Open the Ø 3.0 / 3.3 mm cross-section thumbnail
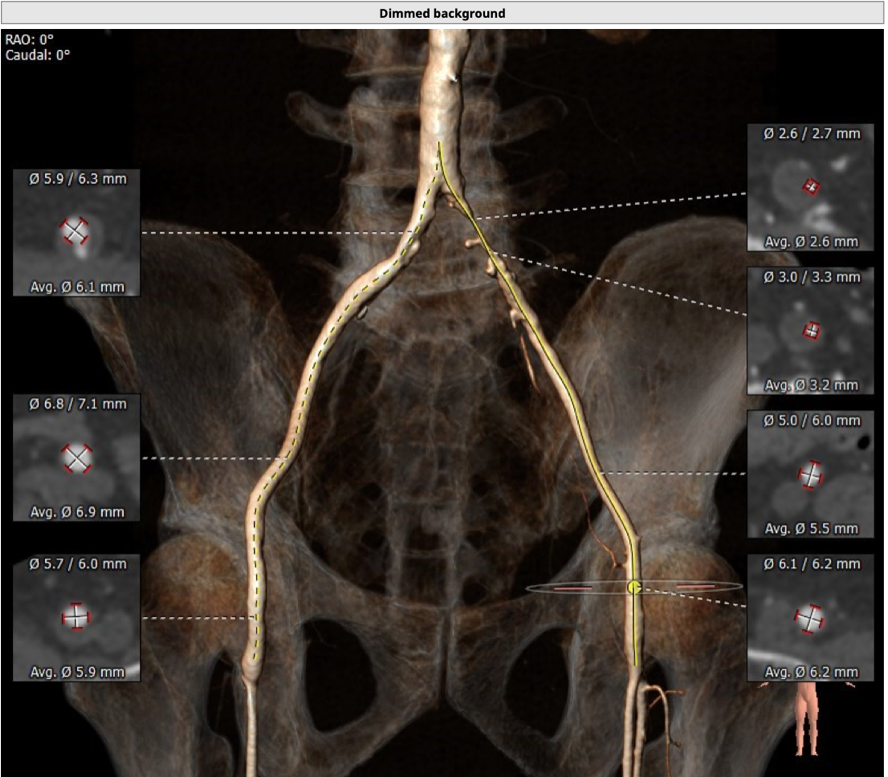888x777 pixels. coord(810,330)
